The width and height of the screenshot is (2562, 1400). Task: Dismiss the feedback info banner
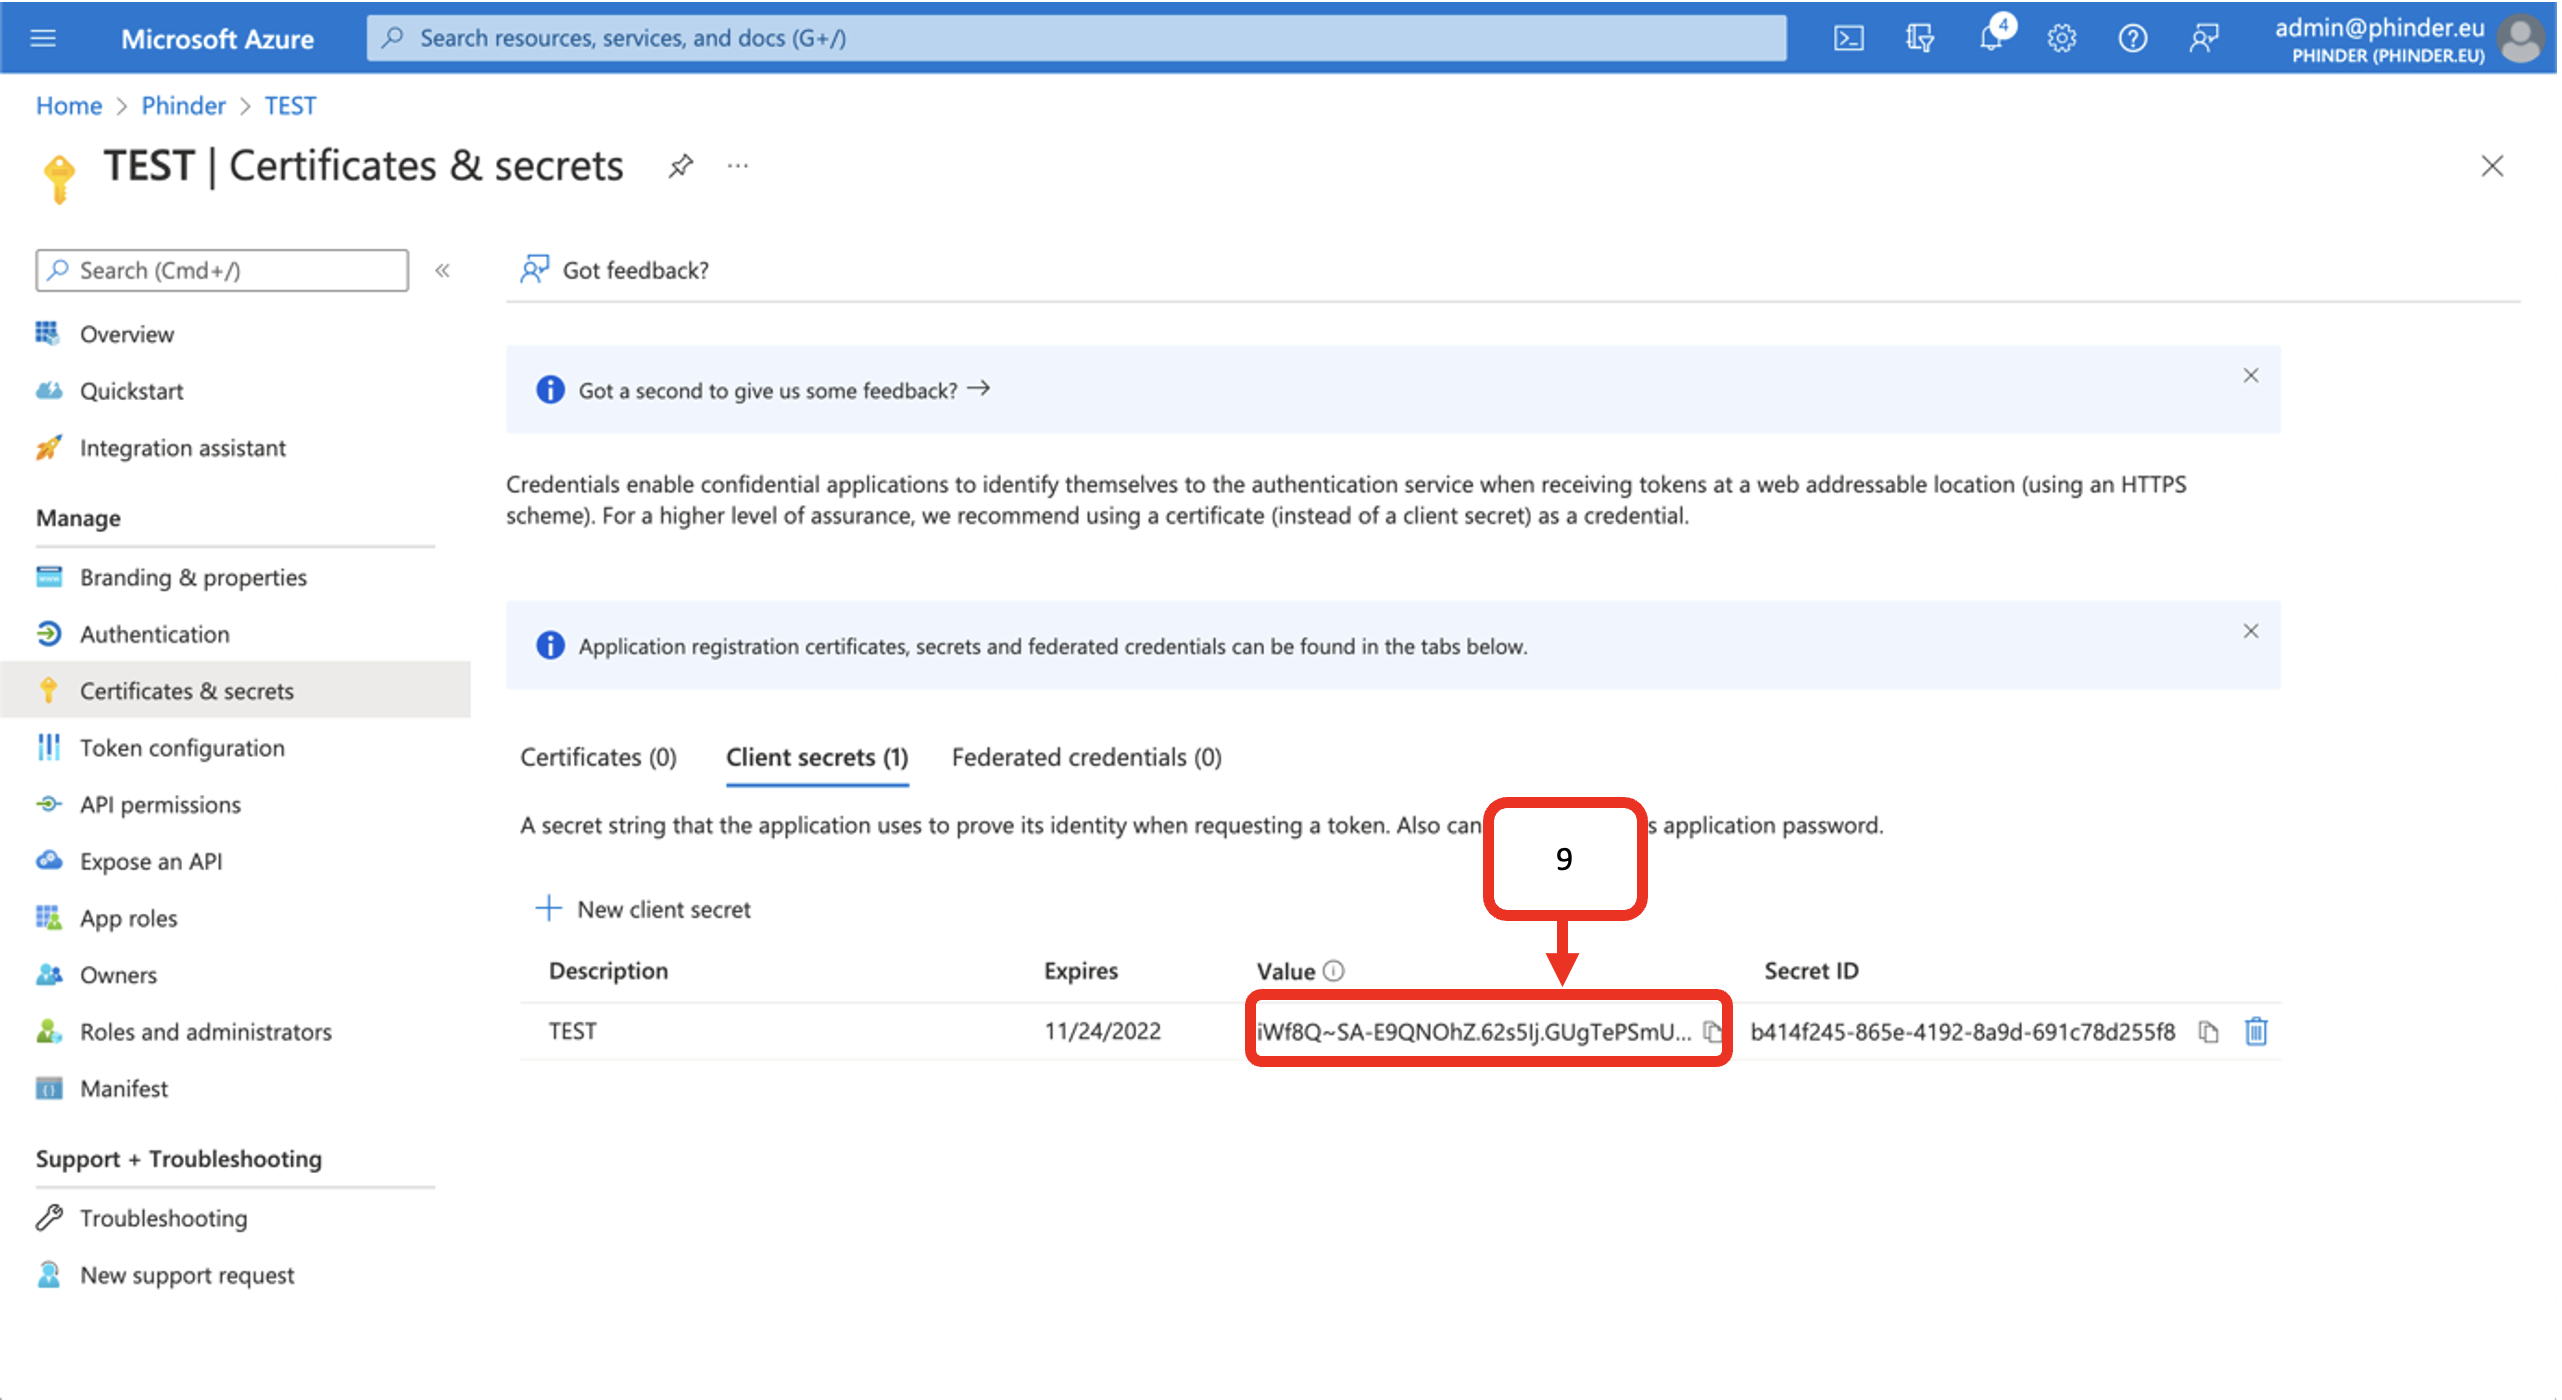tap(2250, 375)
